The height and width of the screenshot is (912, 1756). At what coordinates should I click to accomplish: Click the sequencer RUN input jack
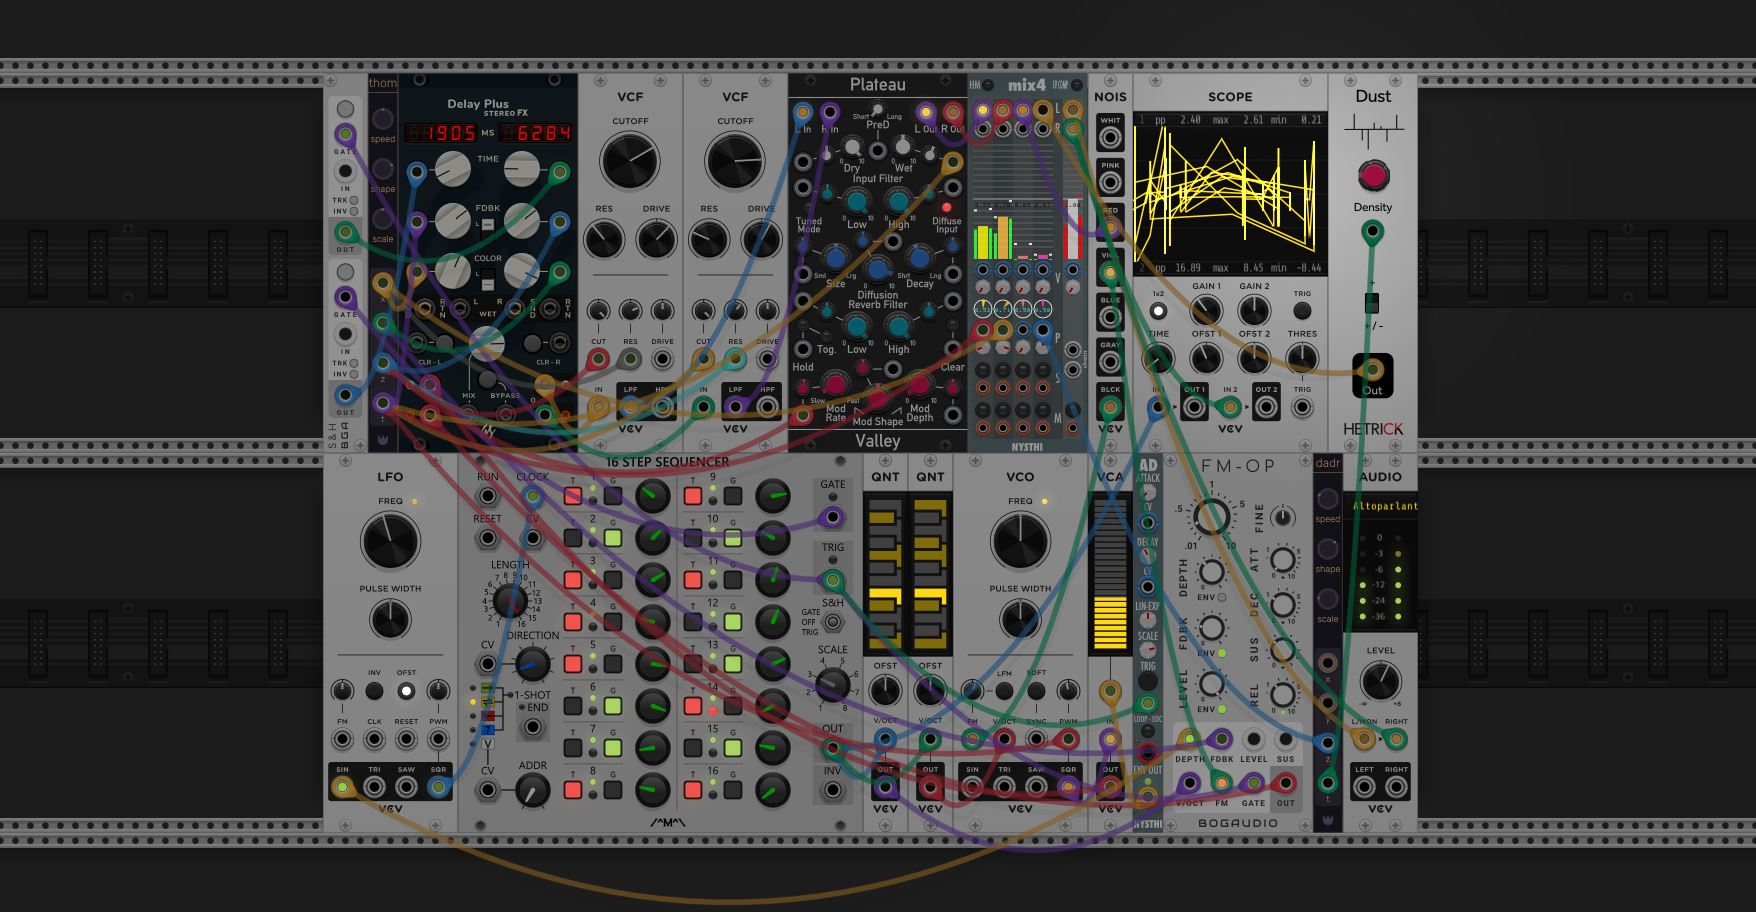coord(487,496)
